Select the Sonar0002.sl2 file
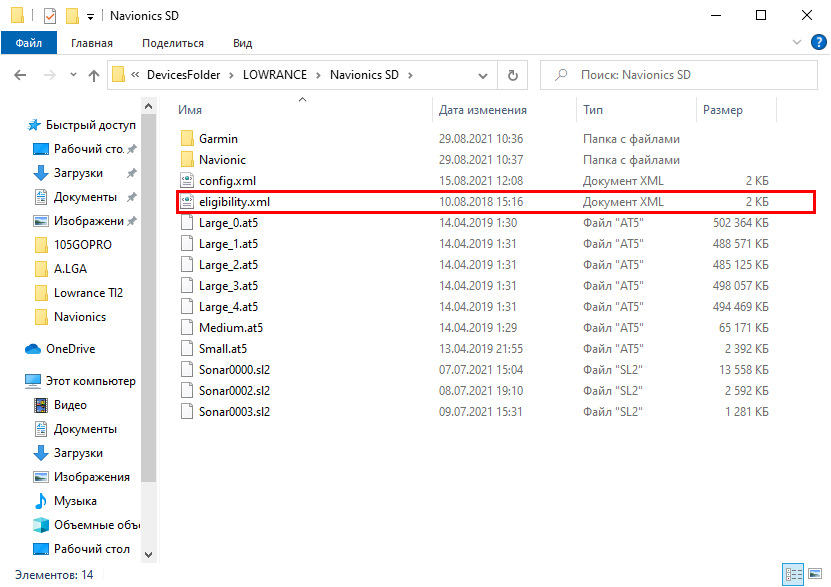Image resolution: width=831 pixels, height=587 pixels. point(234,391)
